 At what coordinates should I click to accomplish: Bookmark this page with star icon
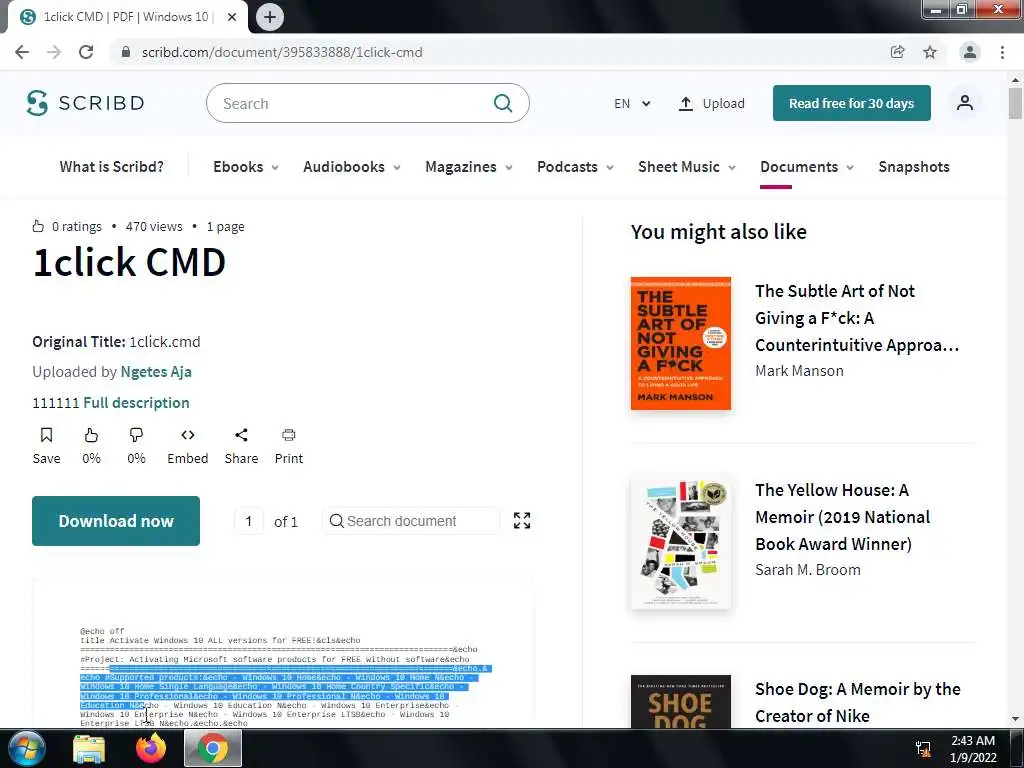coord(930,52)
